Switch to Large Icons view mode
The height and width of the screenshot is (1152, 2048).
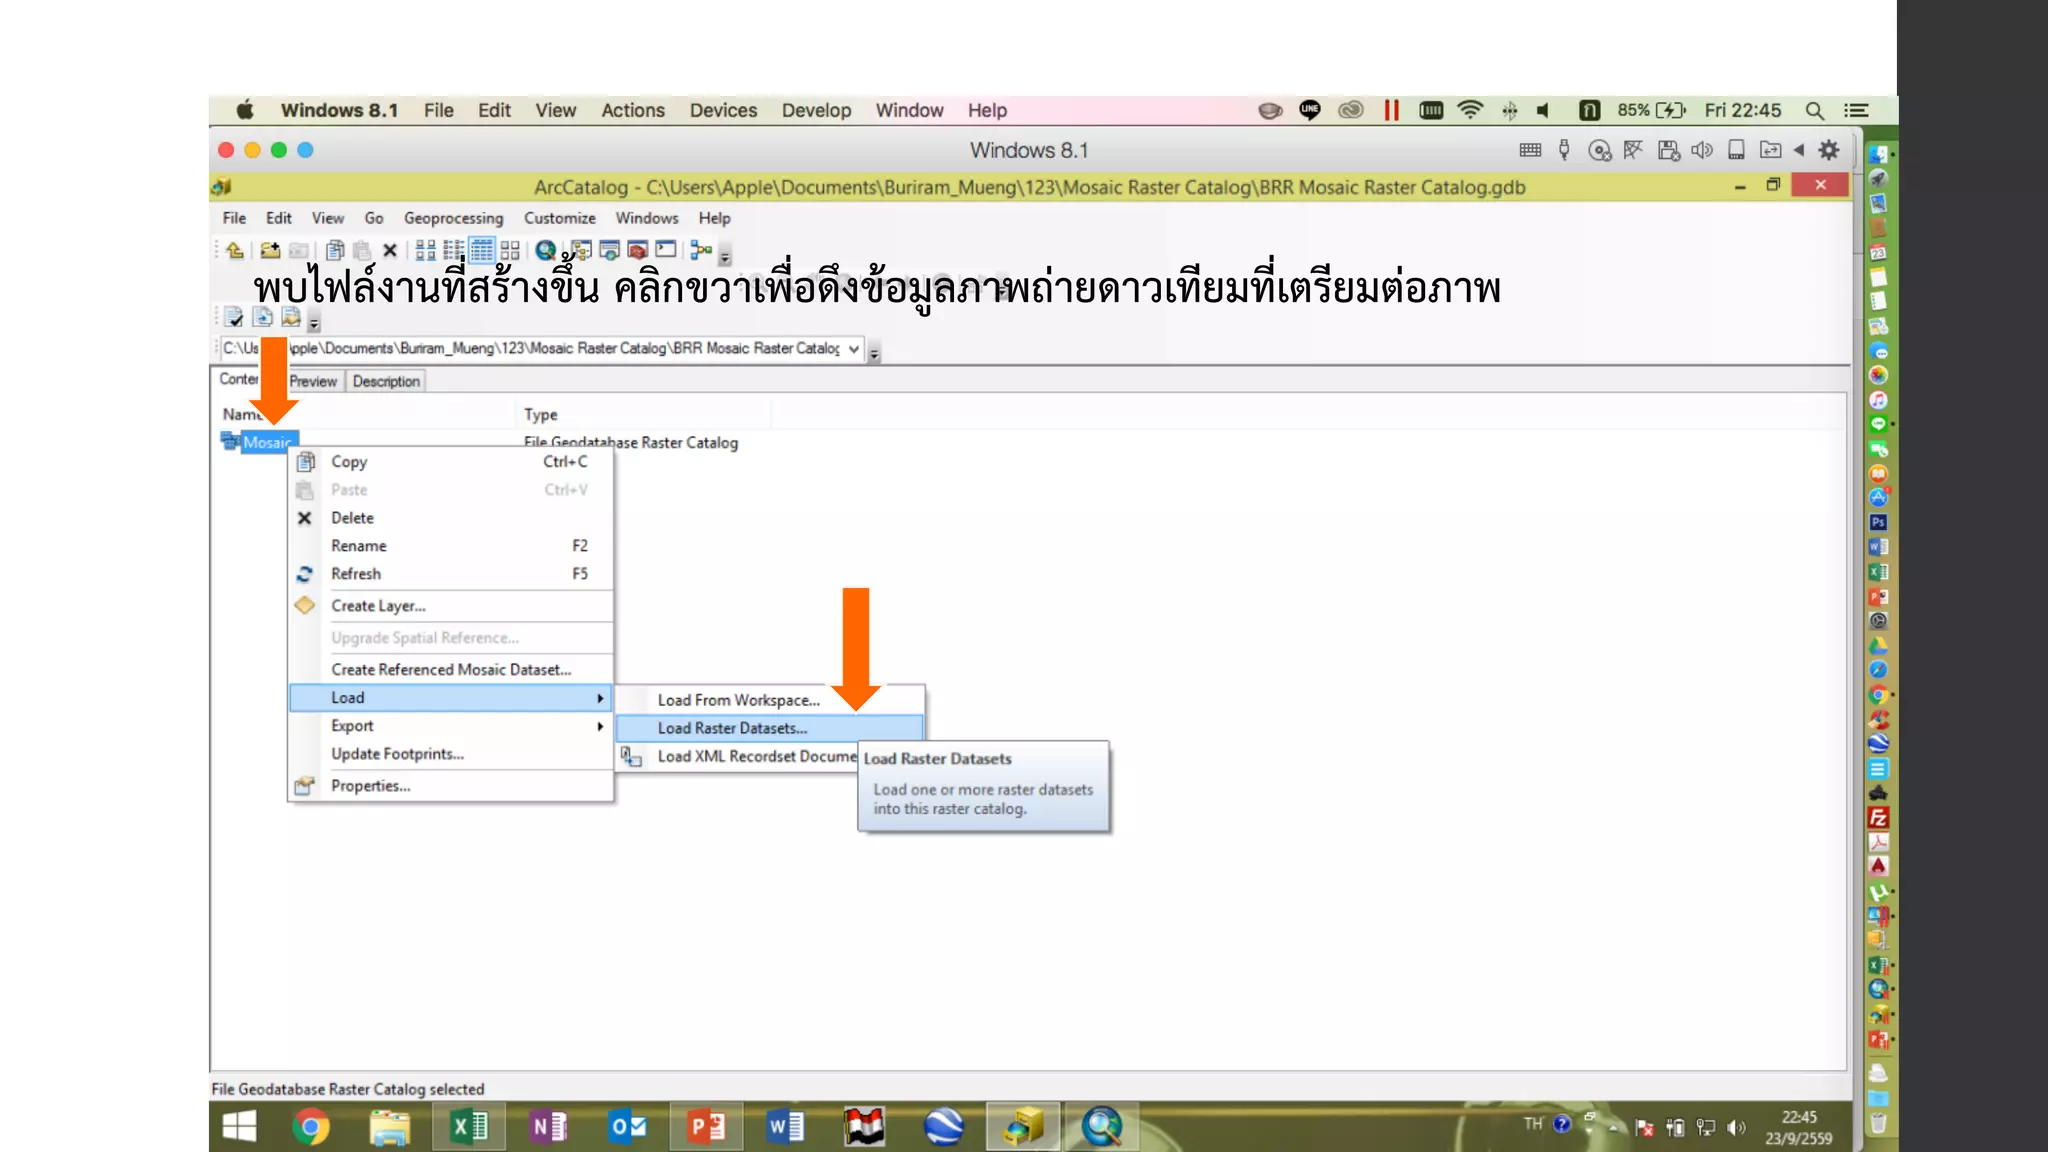[425, 250]
